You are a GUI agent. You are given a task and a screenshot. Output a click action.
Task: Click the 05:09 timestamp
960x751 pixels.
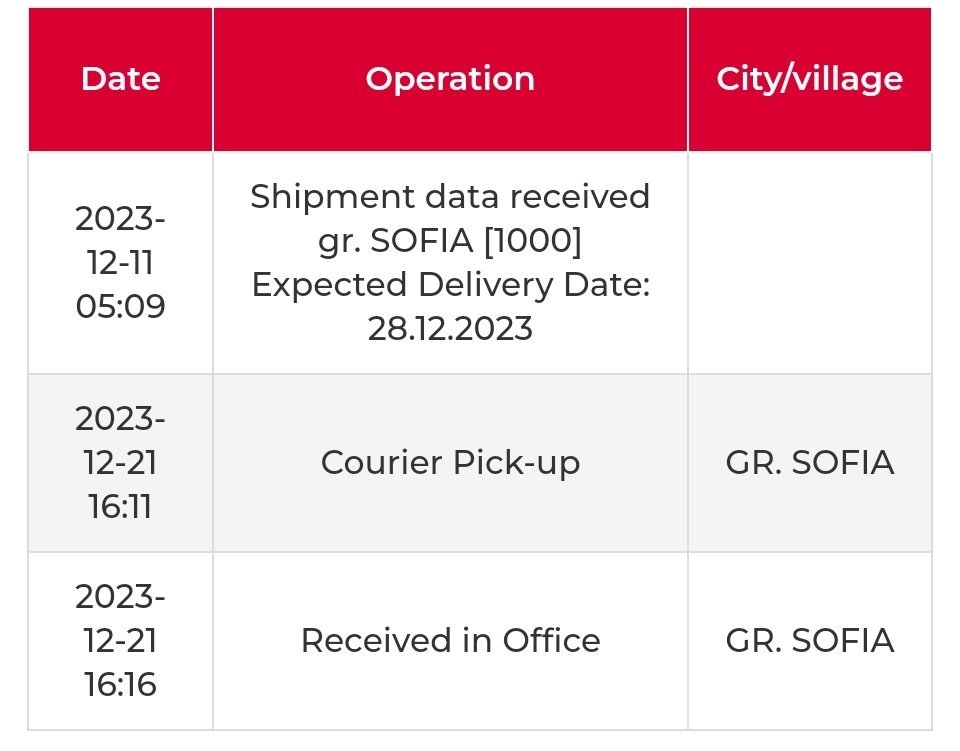coord(120,306)
